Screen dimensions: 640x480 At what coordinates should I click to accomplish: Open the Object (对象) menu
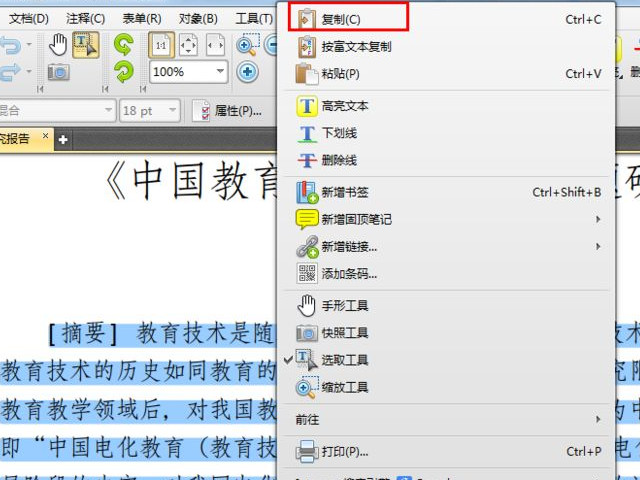tap(198, 19)
